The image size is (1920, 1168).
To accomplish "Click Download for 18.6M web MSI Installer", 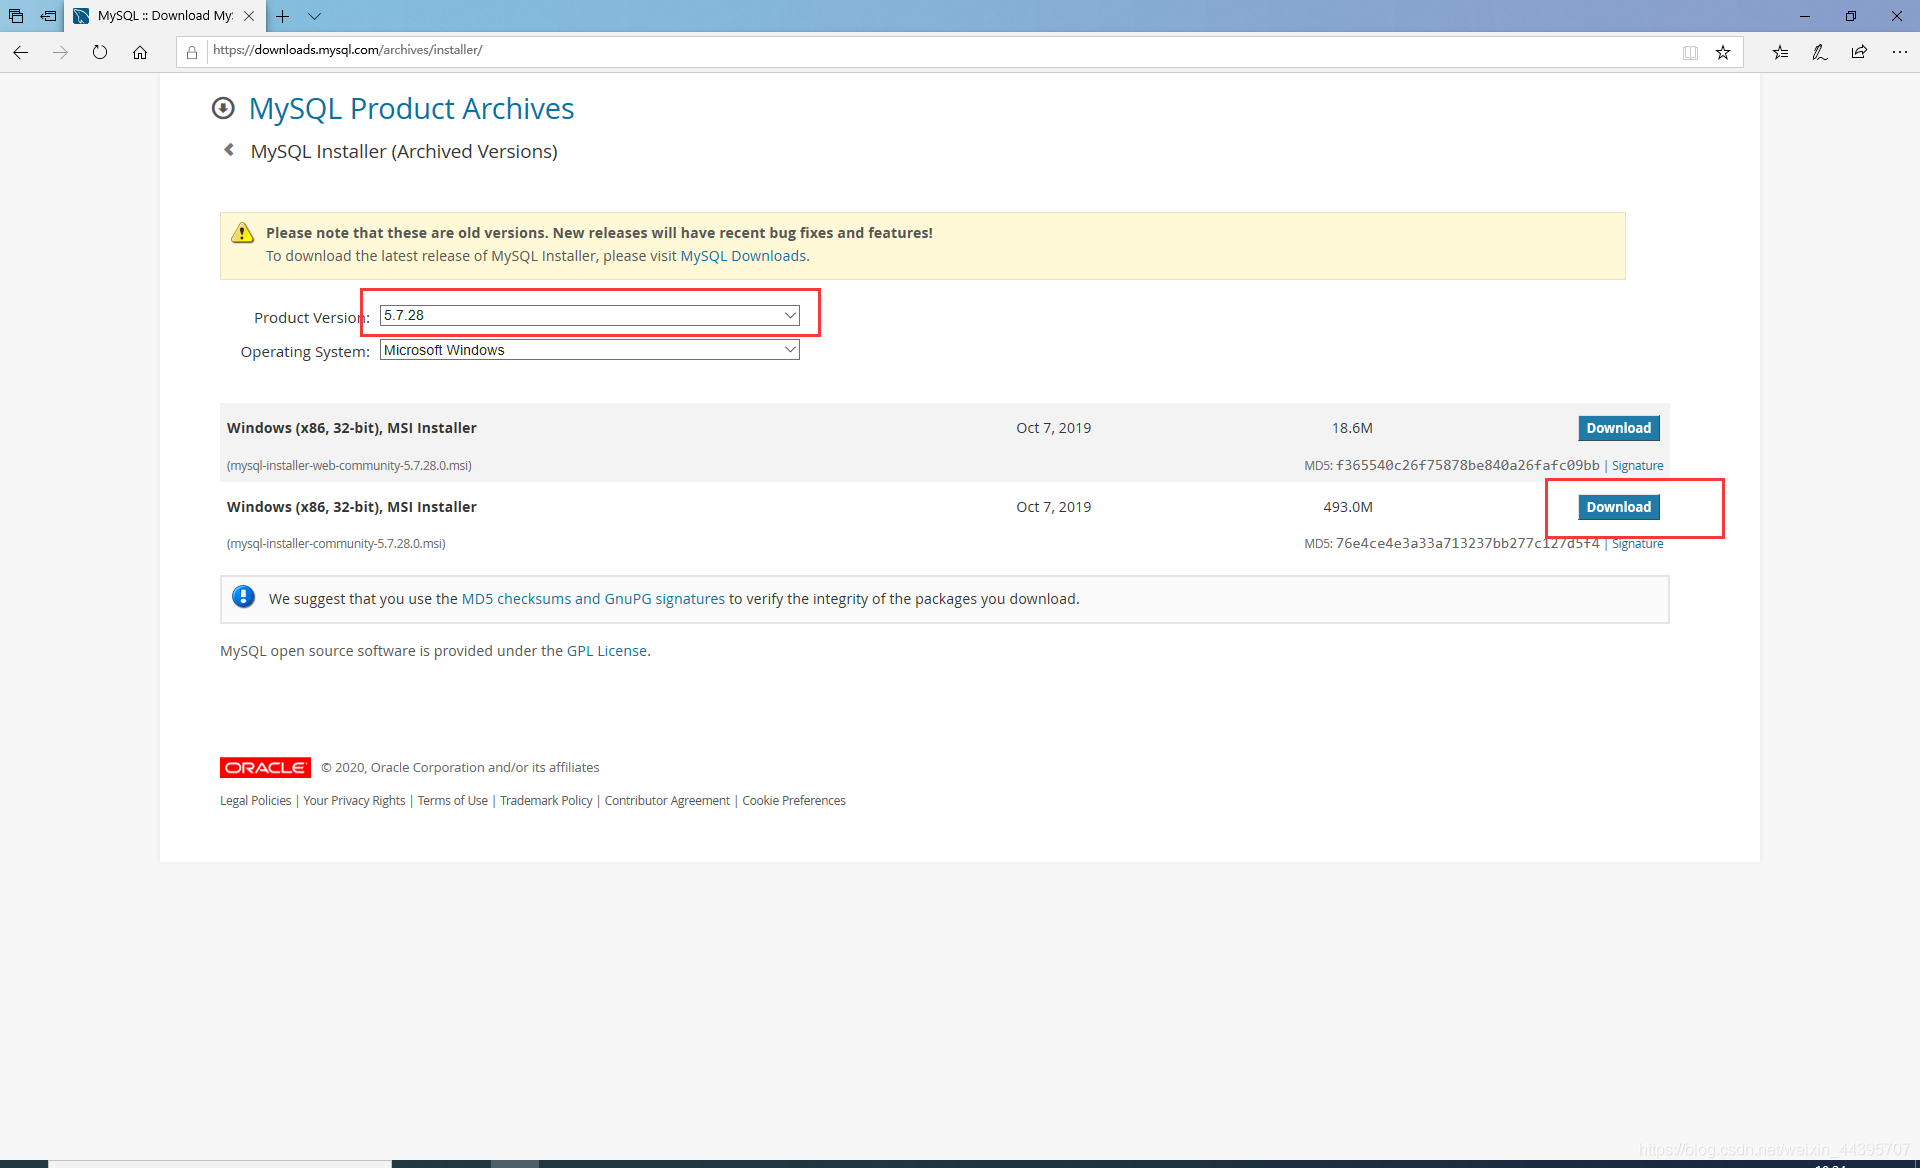I will [x=1618, y=428].
